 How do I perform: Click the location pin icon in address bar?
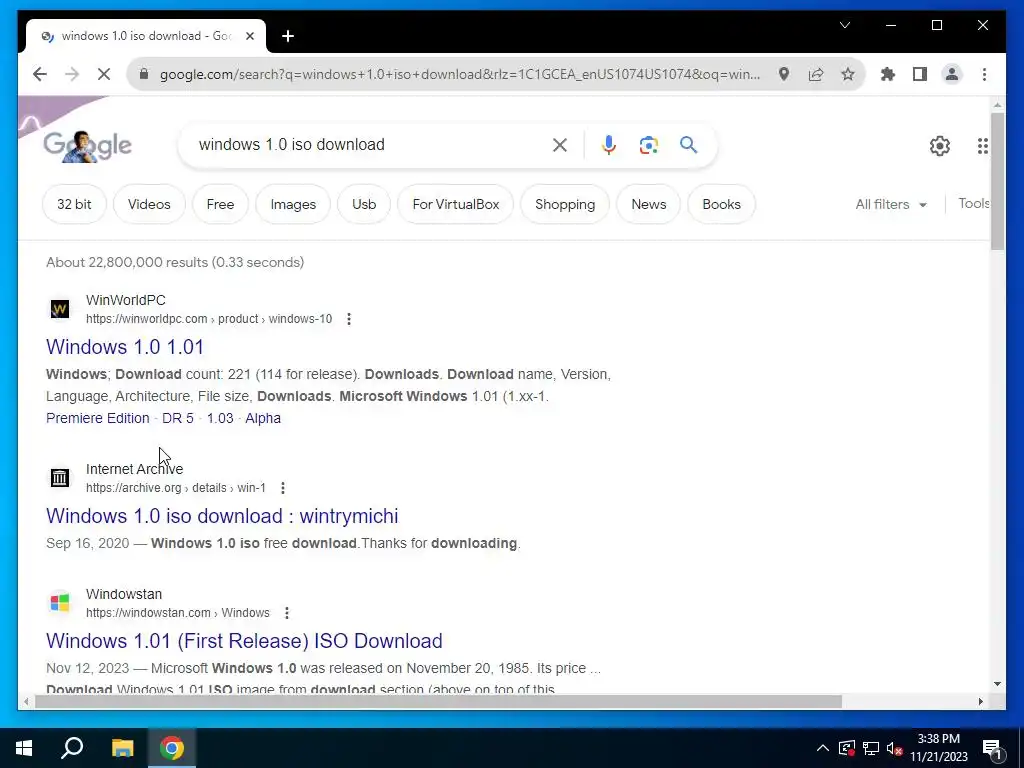pyautogui.click(x=784, y=74)
